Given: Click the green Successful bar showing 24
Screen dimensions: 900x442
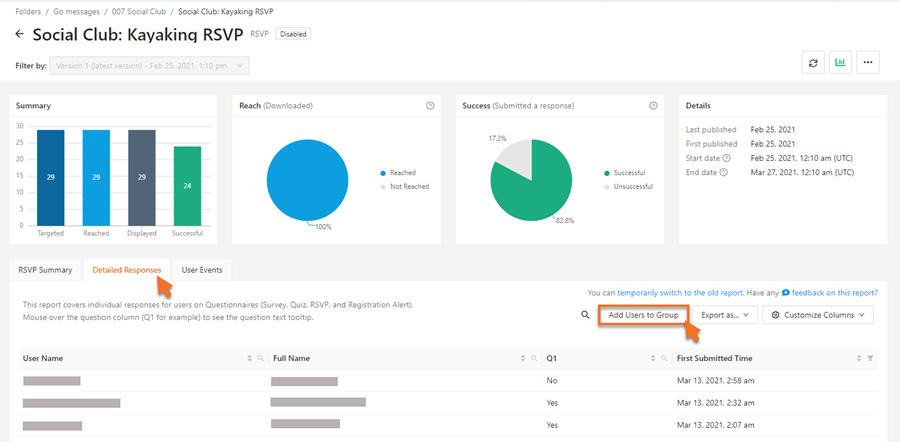Looking at the screenshot, I should pyautogui.click(x=187, y=186).
